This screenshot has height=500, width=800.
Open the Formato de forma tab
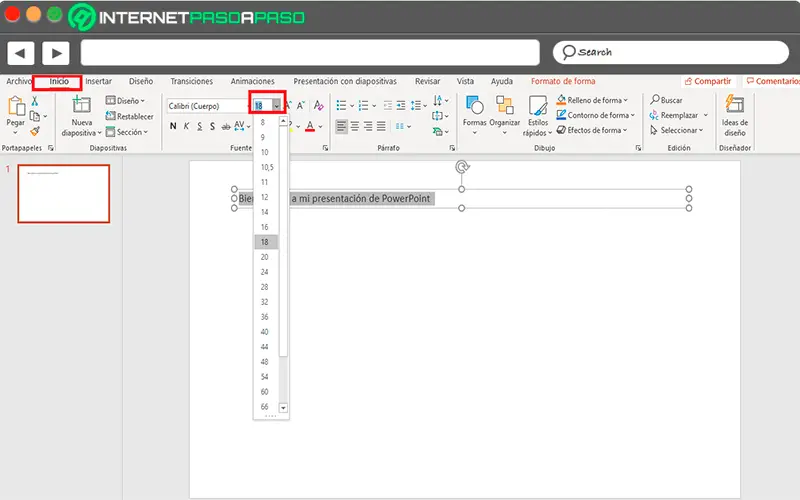tap(563, 81)
